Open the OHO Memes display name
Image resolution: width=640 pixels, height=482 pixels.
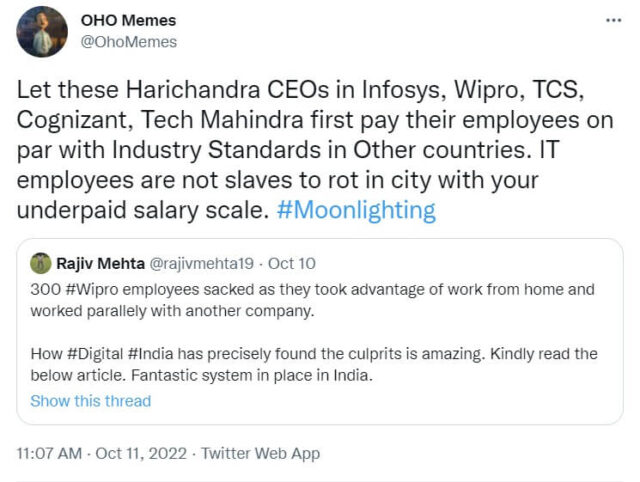click(126, 19)
